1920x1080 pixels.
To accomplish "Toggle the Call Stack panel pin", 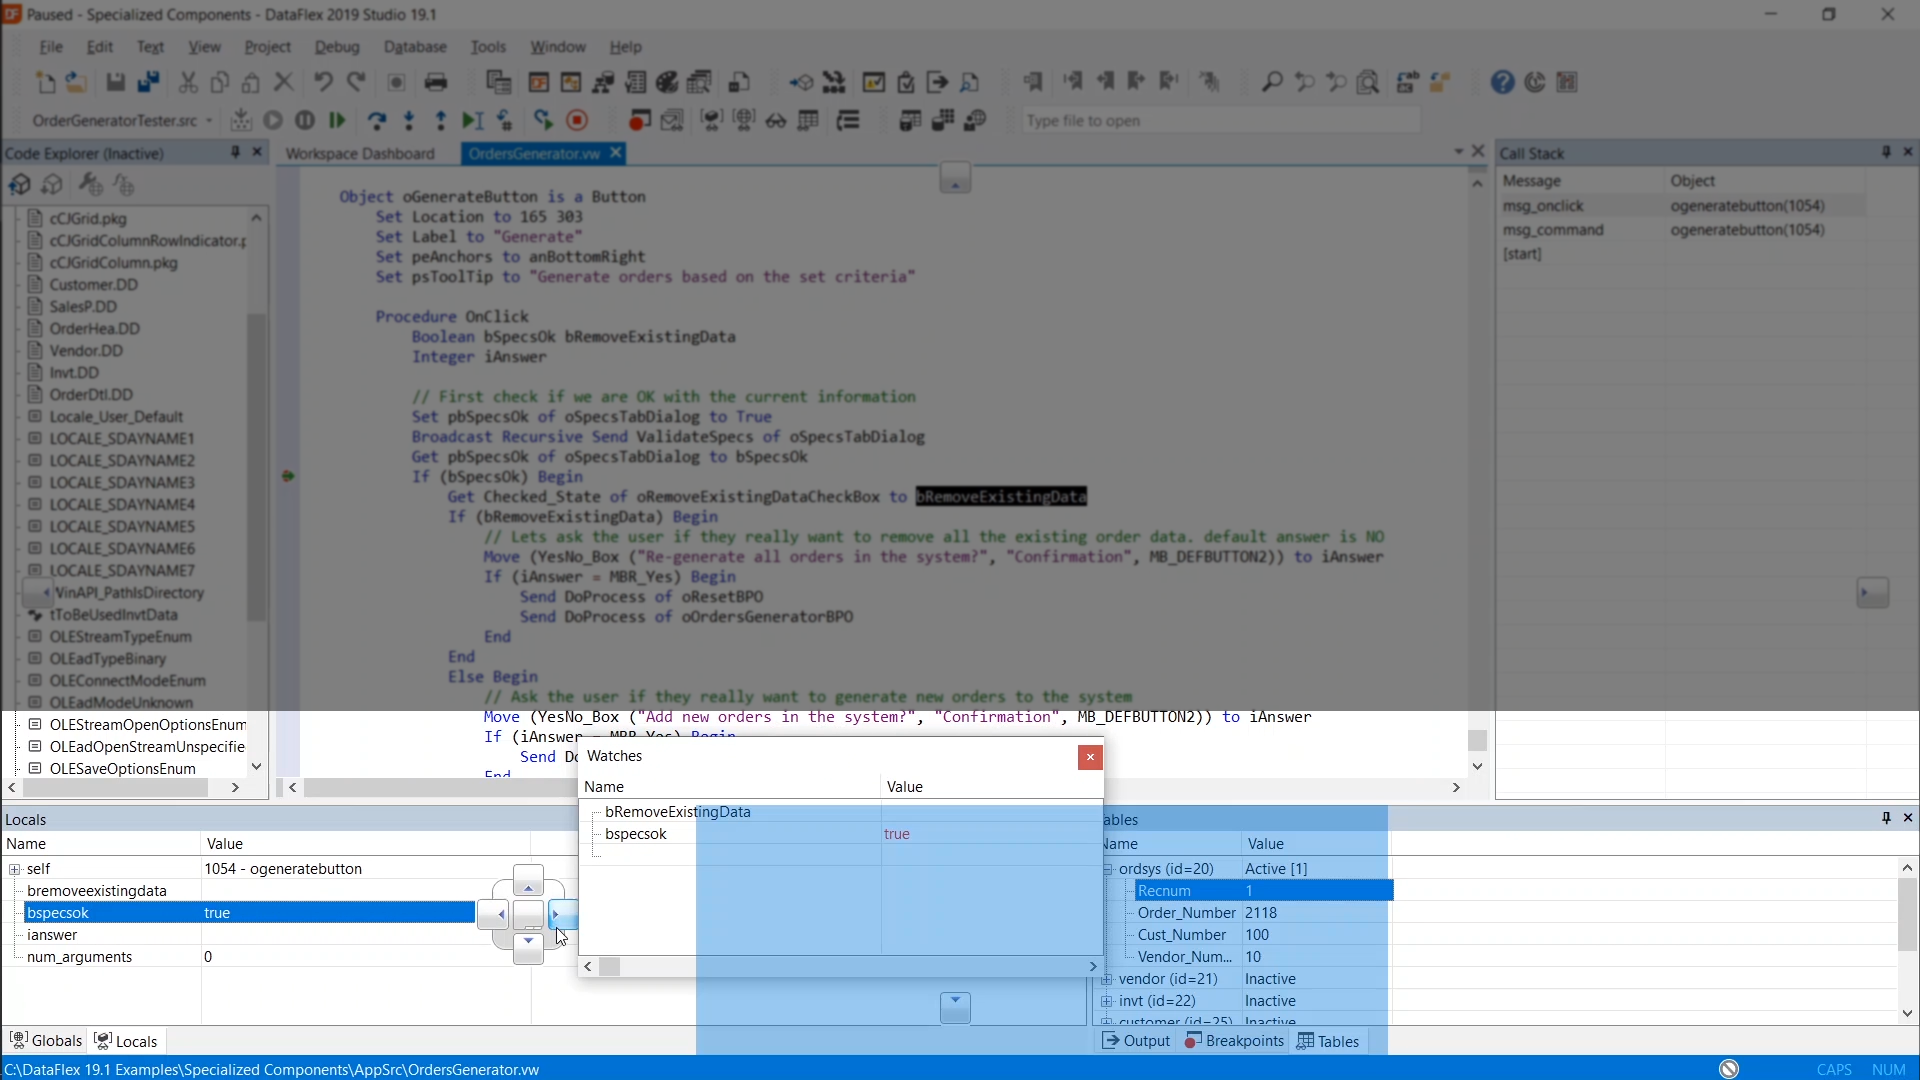I will [1886, 152].
